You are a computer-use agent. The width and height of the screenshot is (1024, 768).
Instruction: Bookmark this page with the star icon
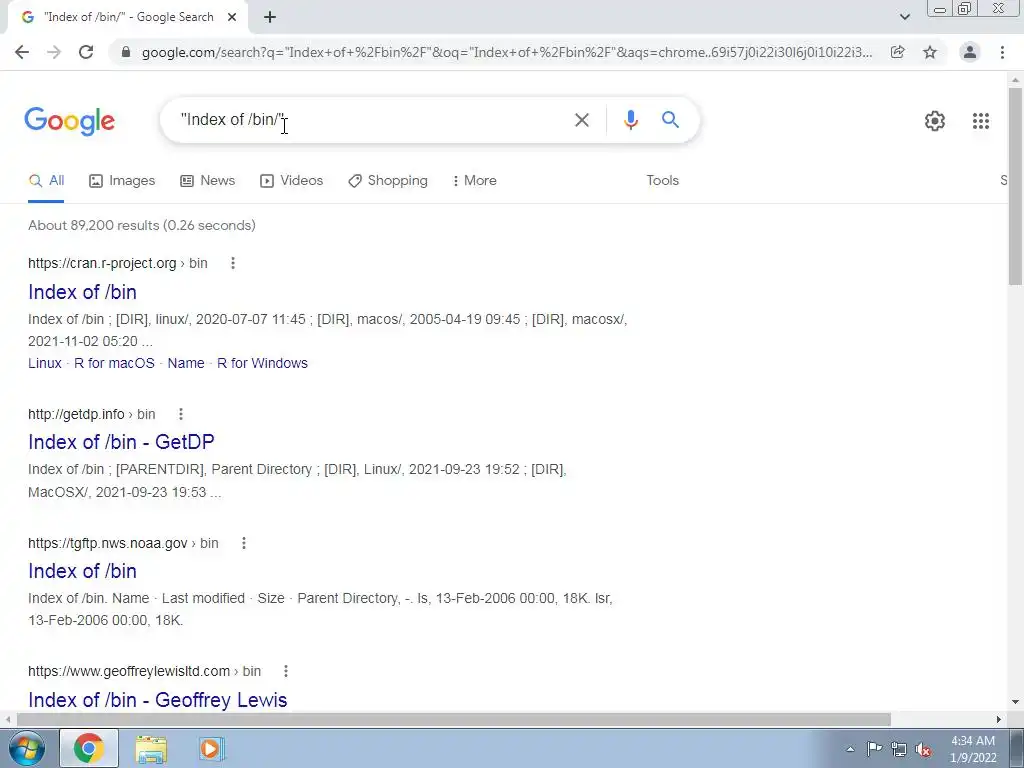(930, 52)
